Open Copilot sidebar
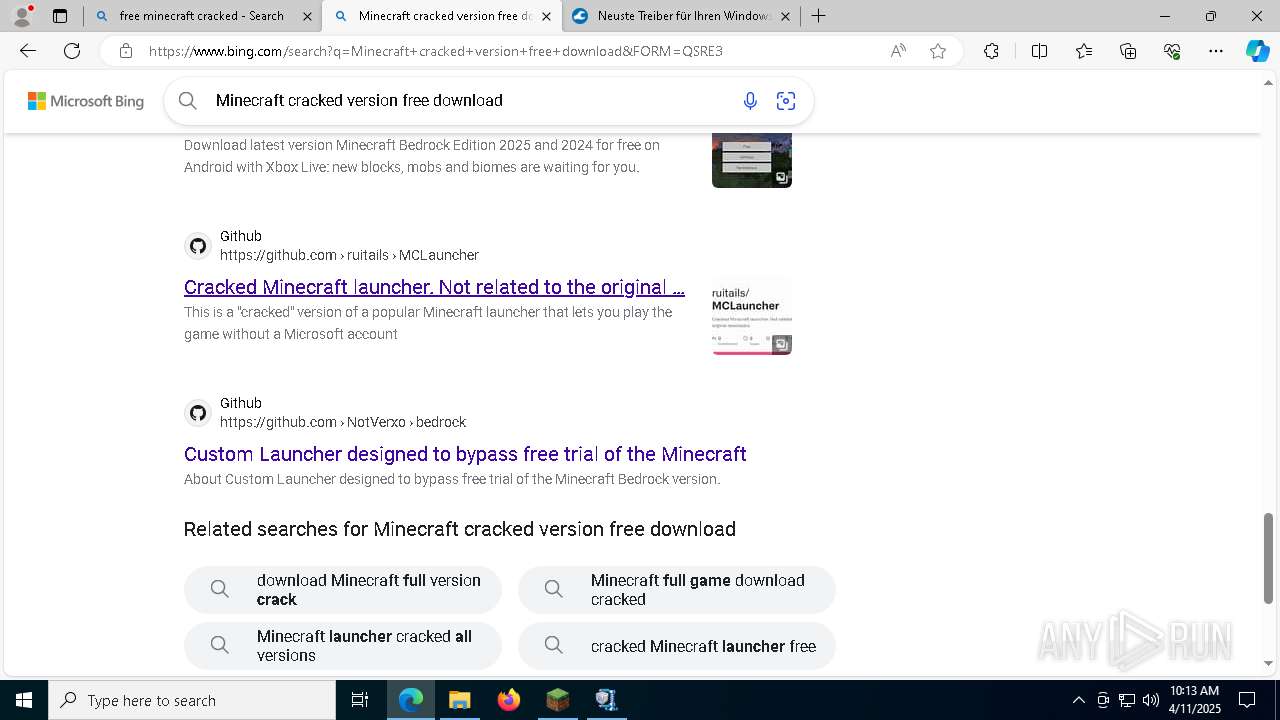Screen dimensions: 1280x720 (1257, 51)
